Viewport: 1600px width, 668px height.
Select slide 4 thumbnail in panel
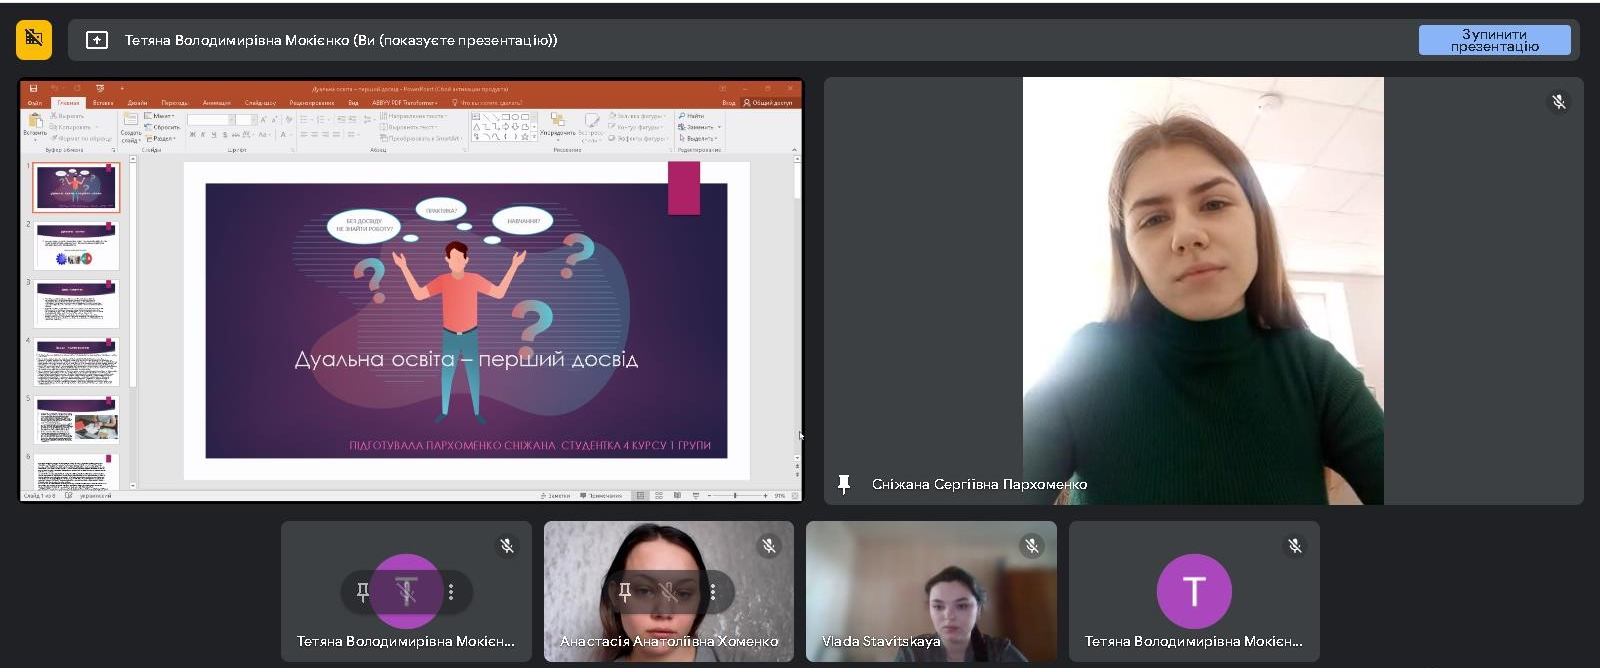click(x=77, y=362)
